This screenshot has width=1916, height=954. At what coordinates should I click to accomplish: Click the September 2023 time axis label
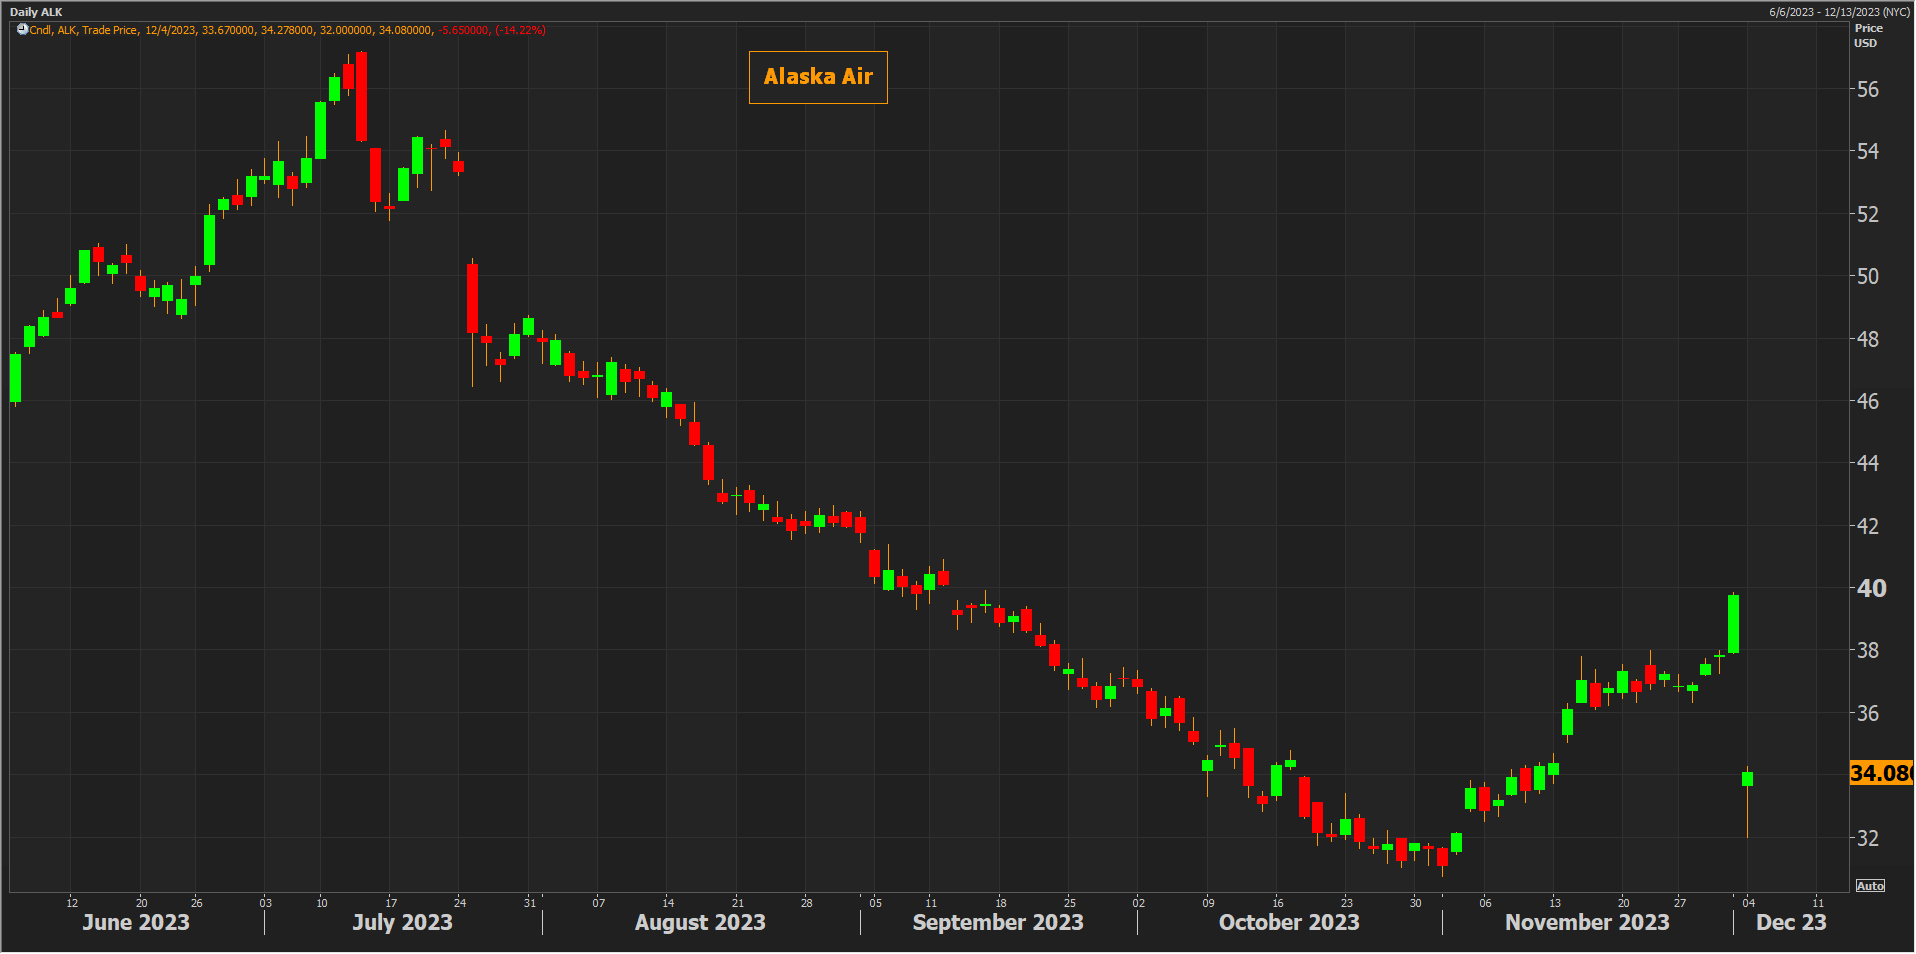coord(997,922)
